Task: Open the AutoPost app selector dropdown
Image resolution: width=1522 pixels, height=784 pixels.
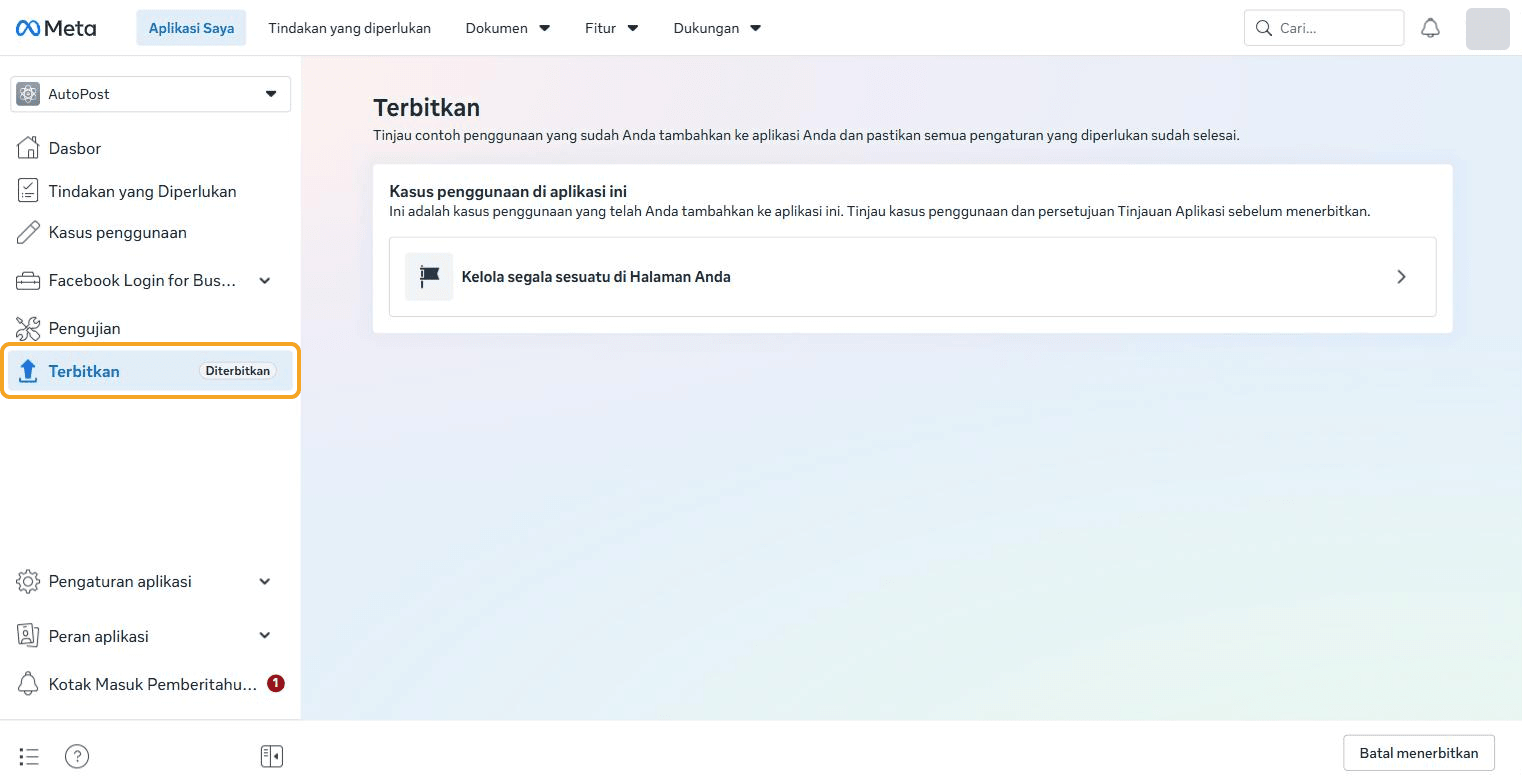Action: click(150, 94)
